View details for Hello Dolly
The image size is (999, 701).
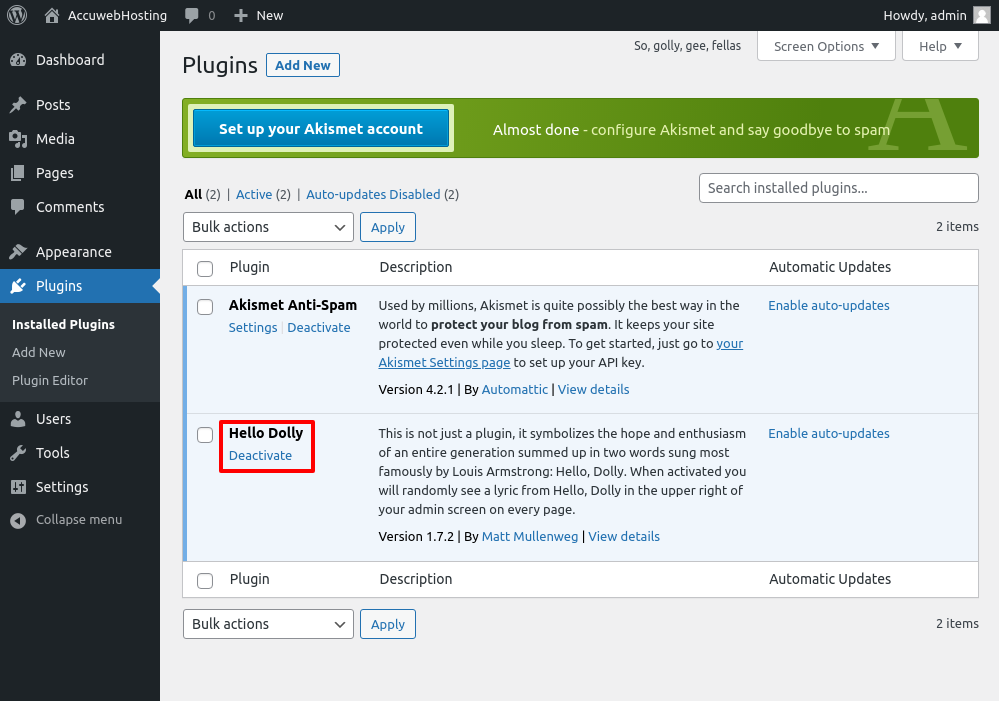pyautogui.click(x=624, y=537)
